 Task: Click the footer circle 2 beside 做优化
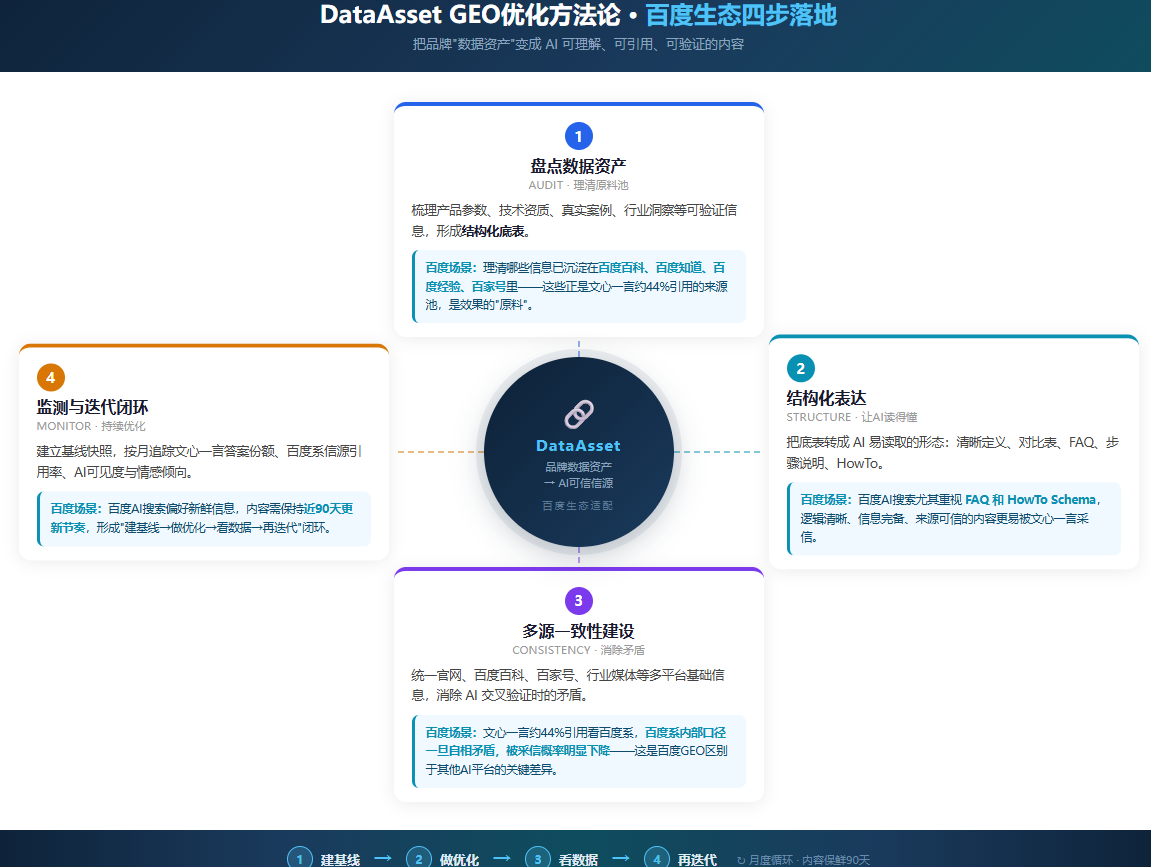418,858
